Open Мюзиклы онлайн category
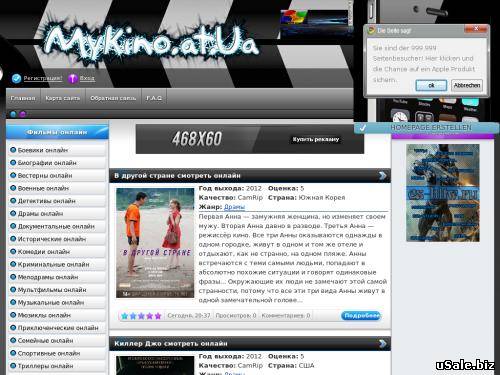The height and width of the screenshot is (375, 500). click(x=57, y=315)
